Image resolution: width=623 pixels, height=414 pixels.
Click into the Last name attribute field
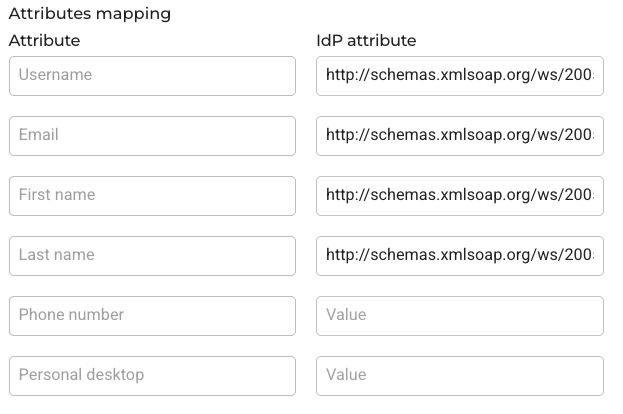click(152, 256)
